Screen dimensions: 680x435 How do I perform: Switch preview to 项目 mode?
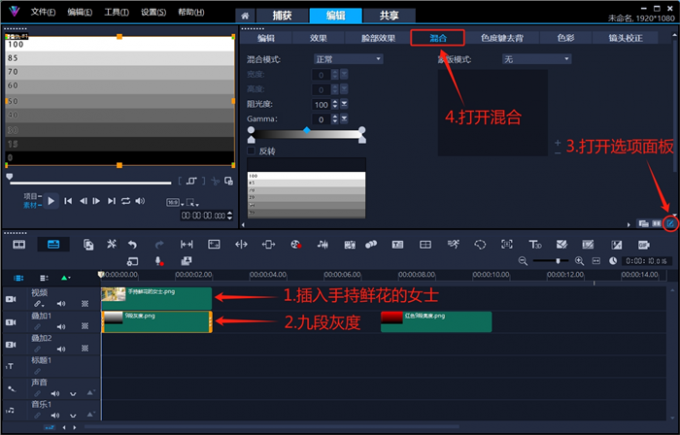click(33, 196)
